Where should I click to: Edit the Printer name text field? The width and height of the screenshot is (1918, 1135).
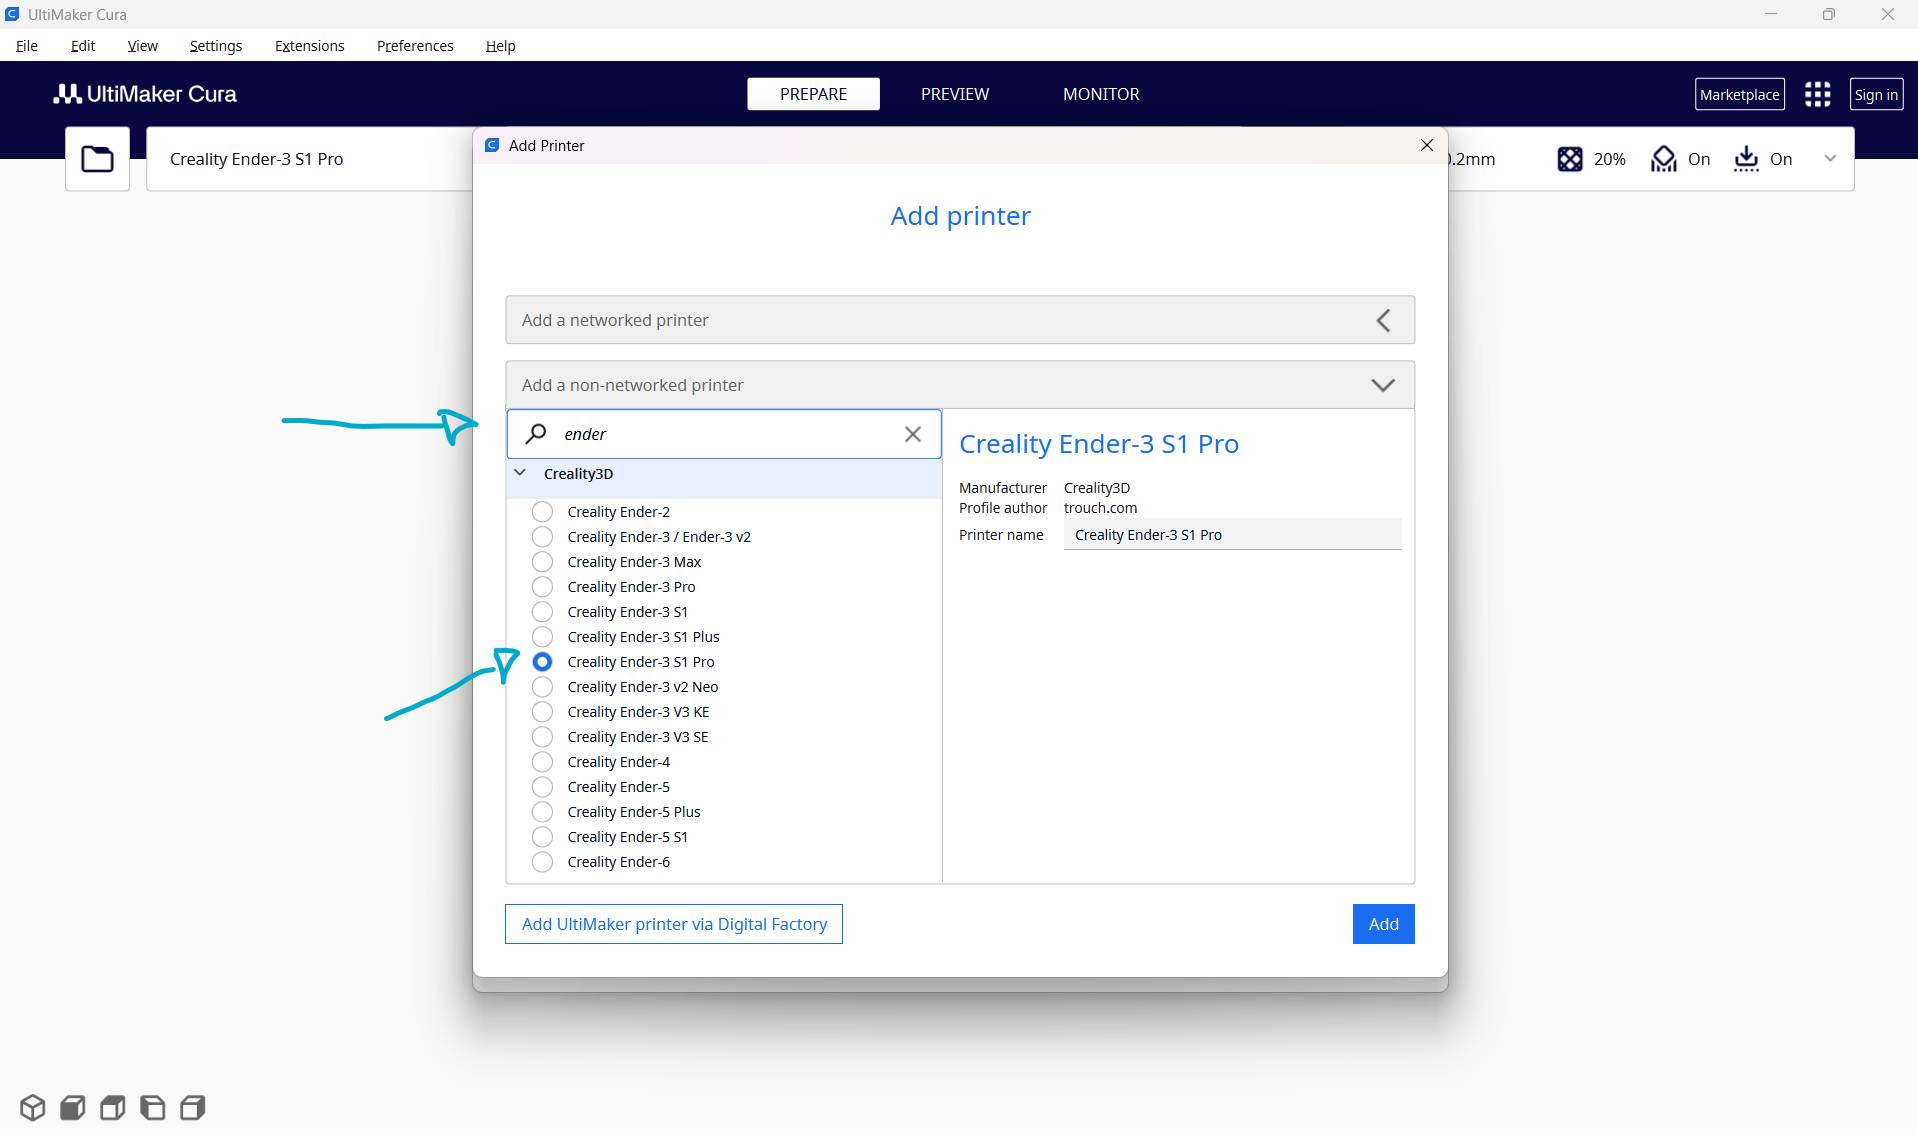coord(1232,535)
